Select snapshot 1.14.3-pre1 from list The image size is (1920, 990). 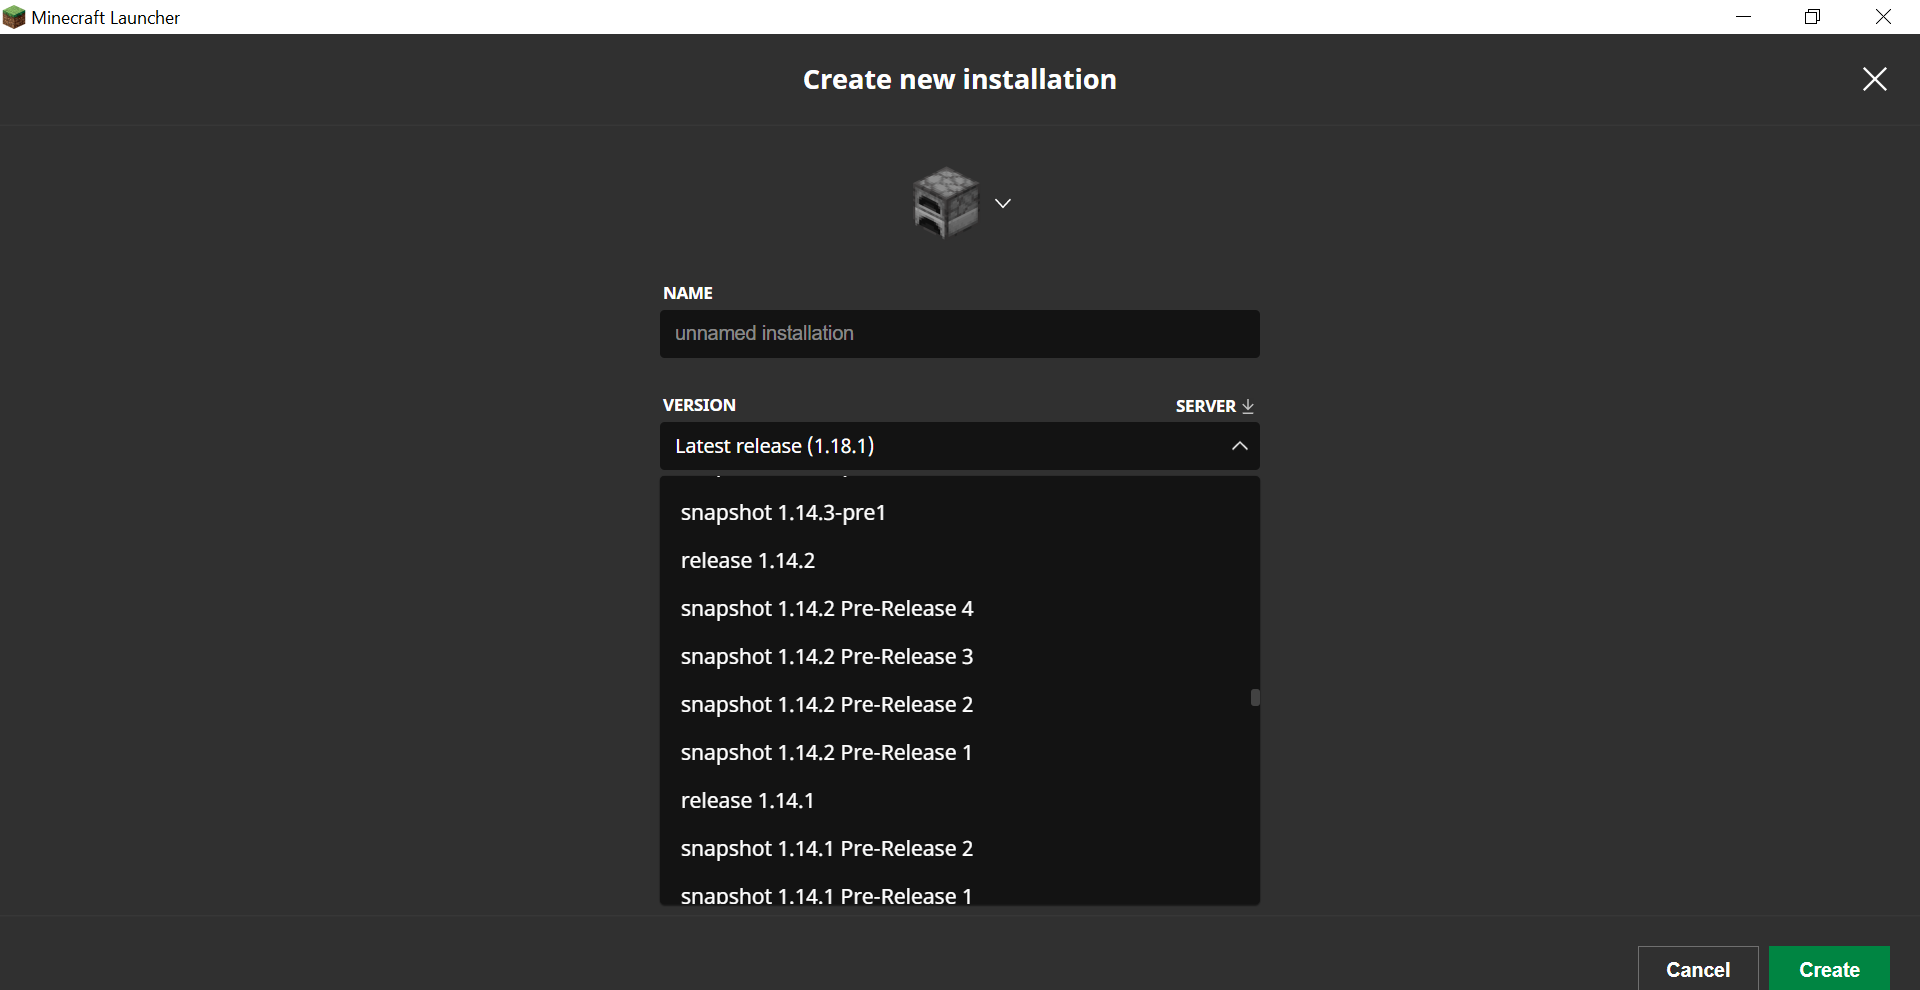pyautogui.click(x=783, y=513)
